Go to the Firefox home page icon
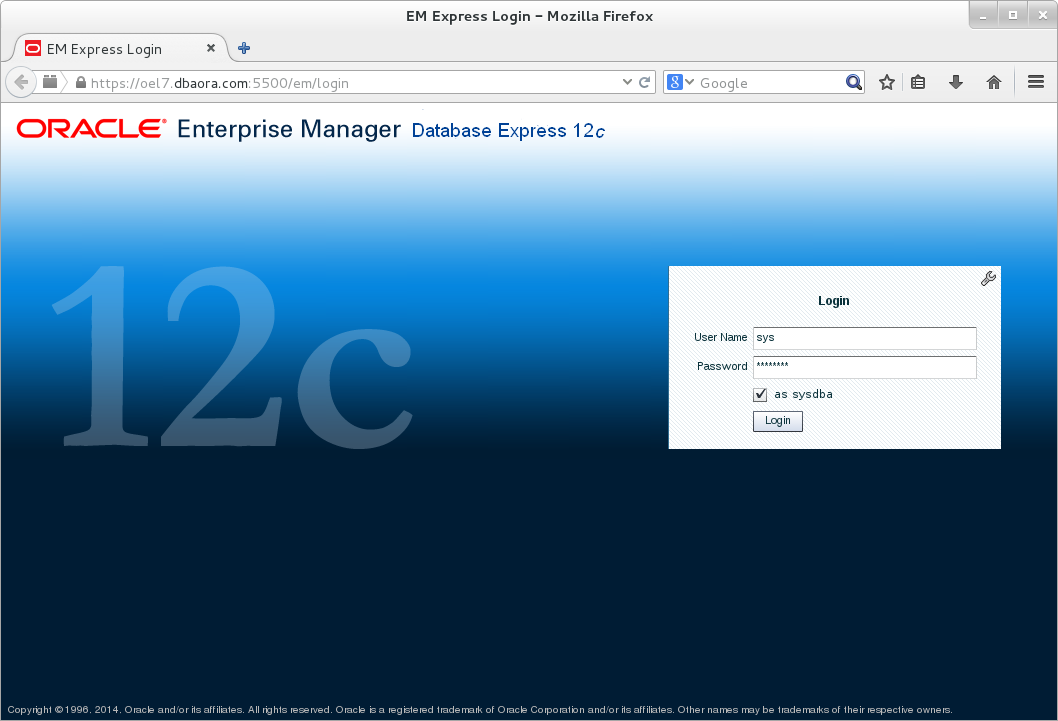The height and width of the screenshot is (721, 1058). [993, 82]
